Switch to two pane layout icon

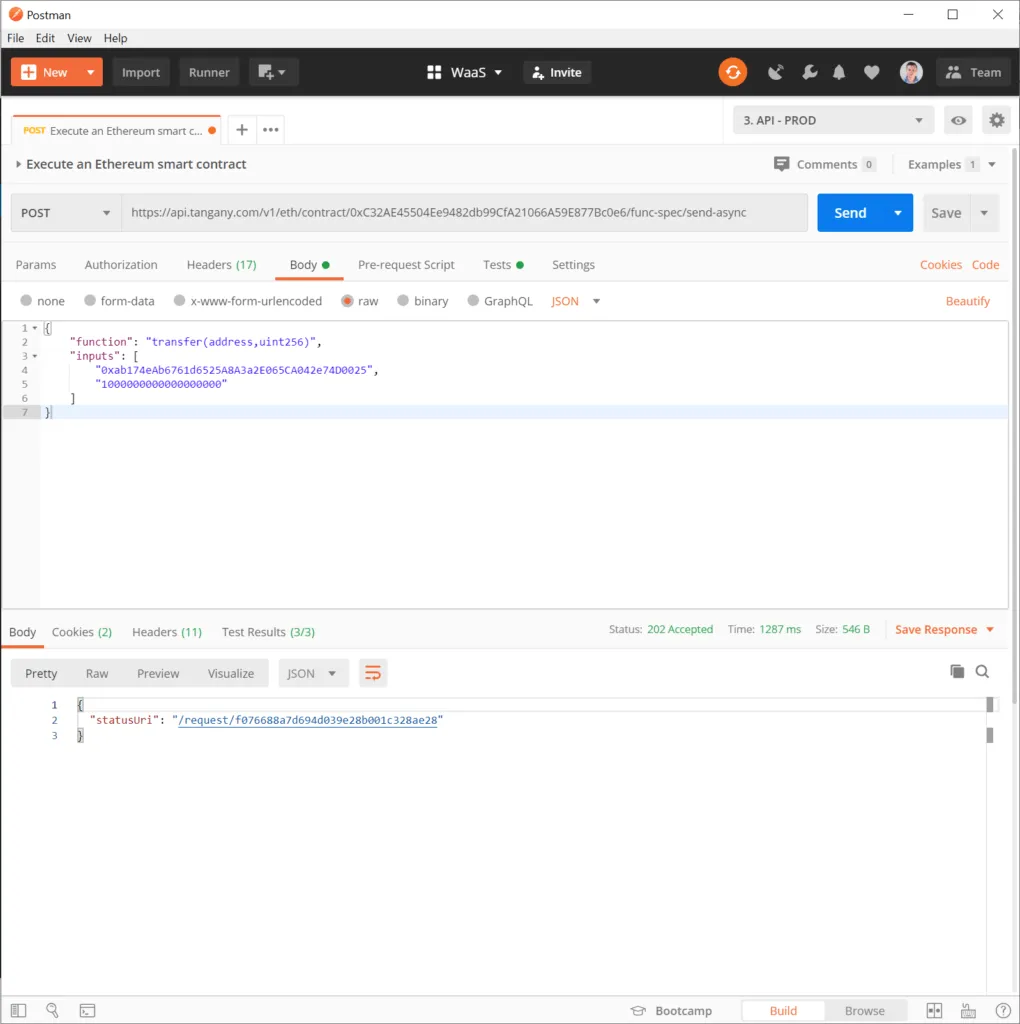coord(934,1010)
